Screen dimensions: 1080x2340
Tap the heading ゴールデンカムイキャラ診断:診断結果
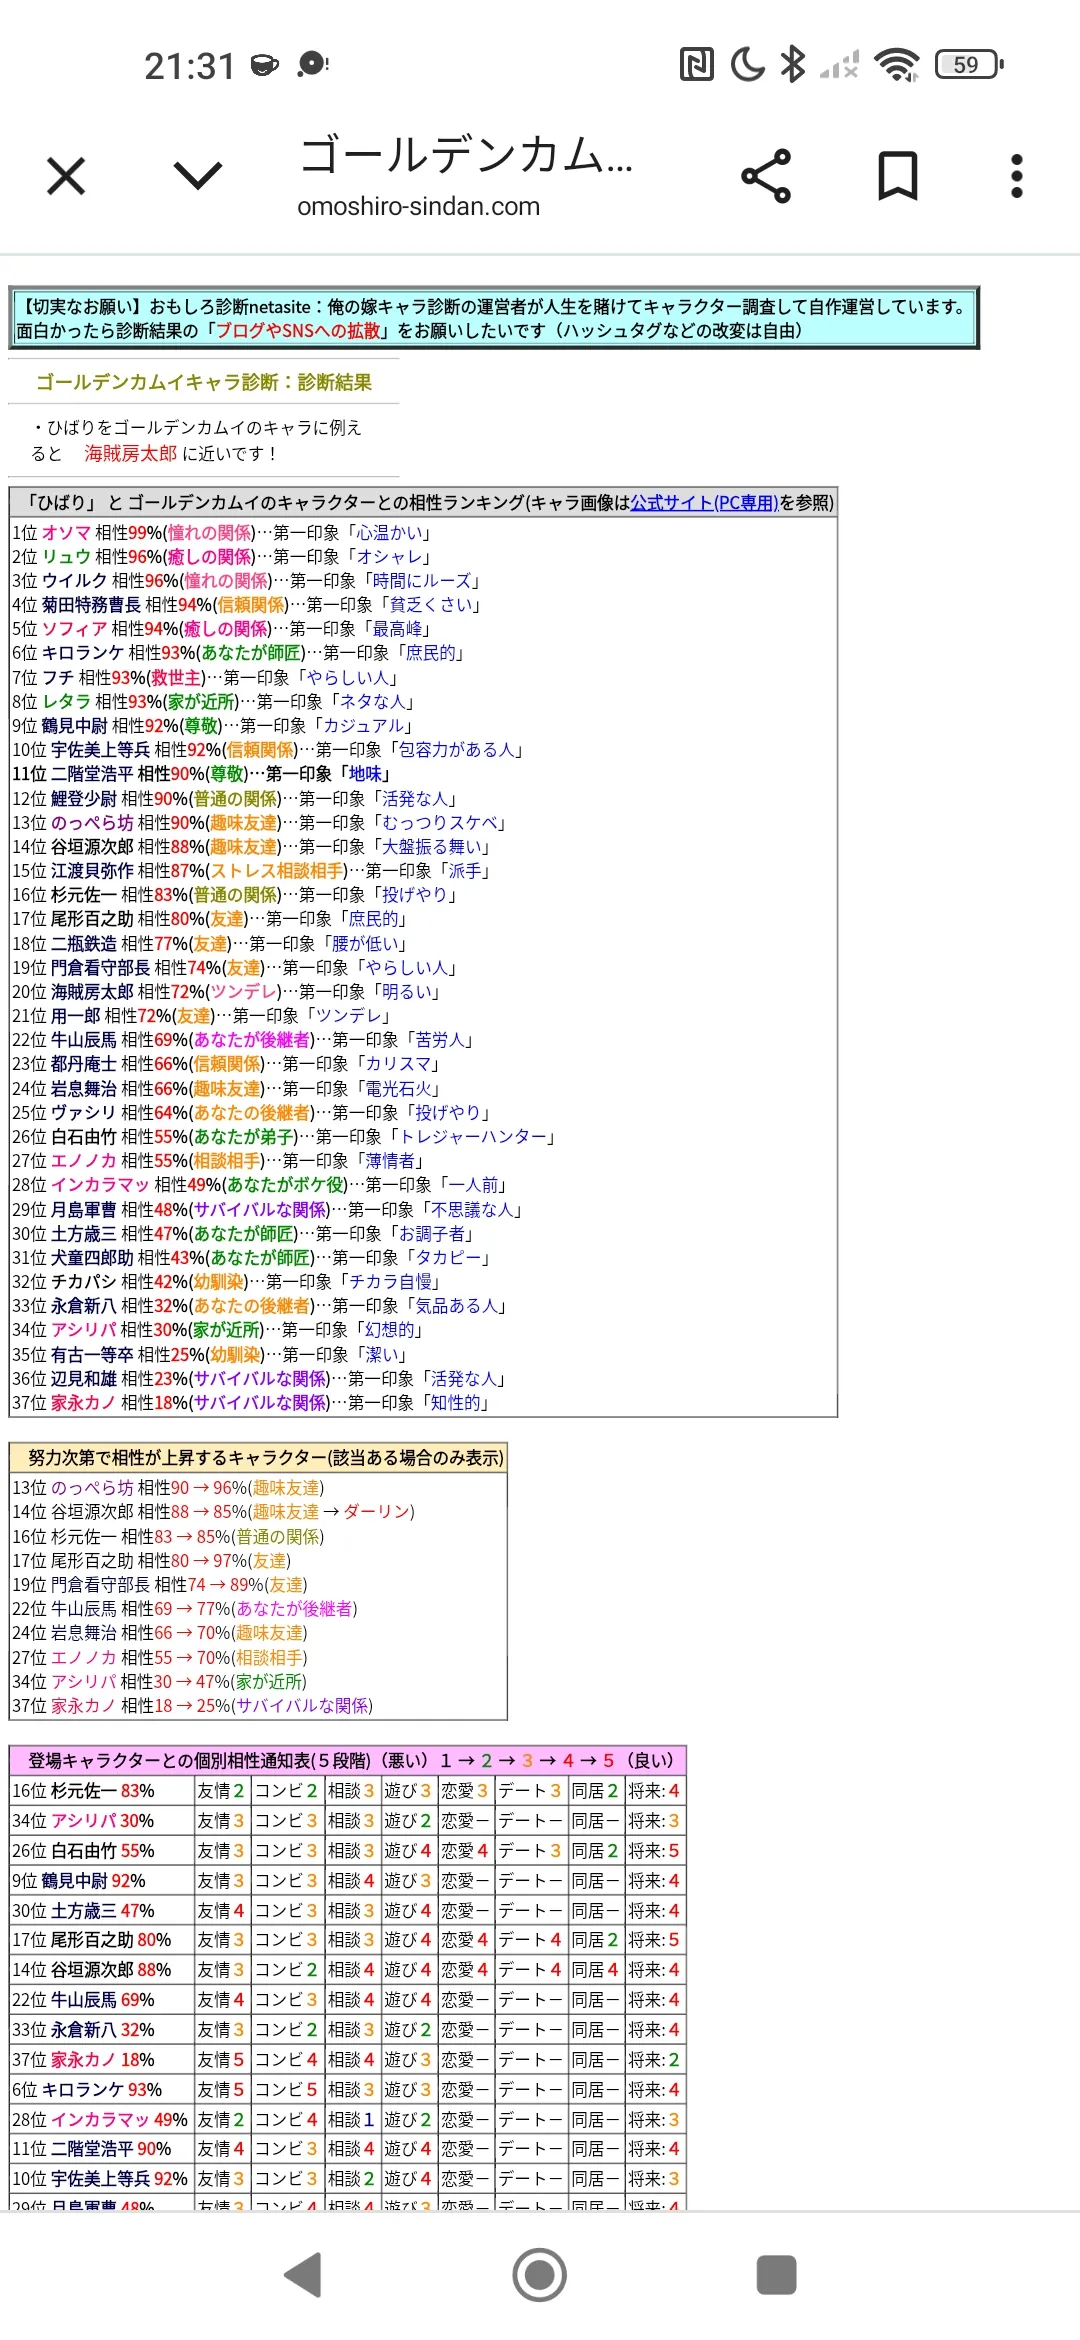pyautogui.click(x=204, y=382)
